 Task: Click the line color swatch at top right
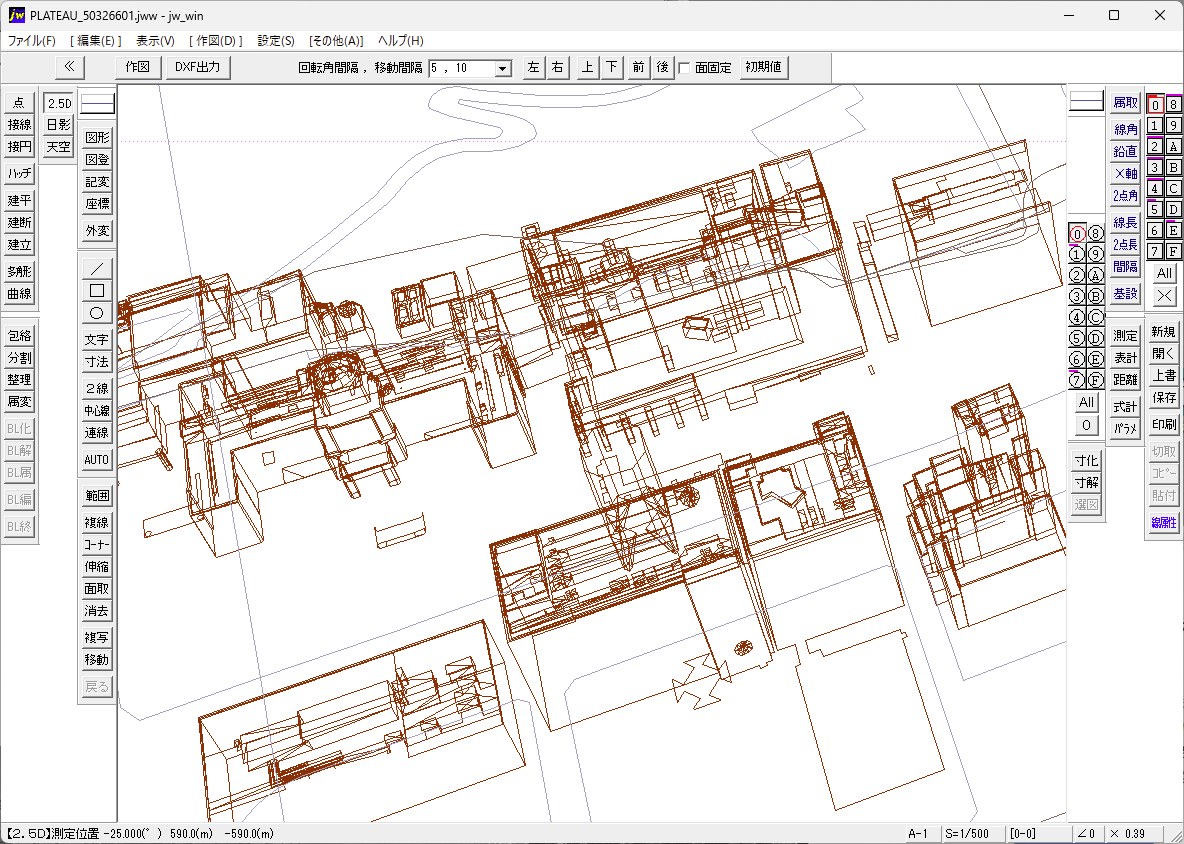click(x=1086, y=101)
